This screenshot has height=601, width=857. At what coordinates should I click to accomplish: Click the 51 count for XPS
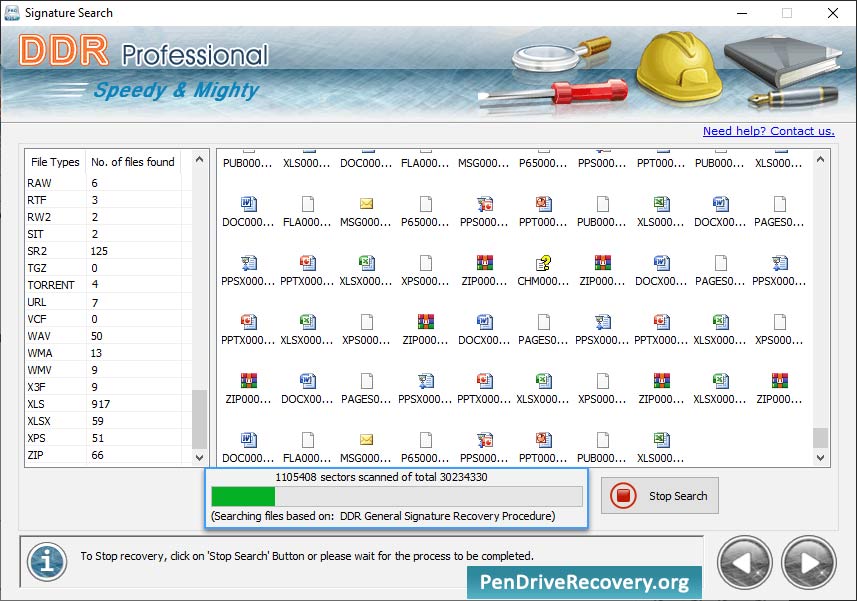[x=97, y=438]
